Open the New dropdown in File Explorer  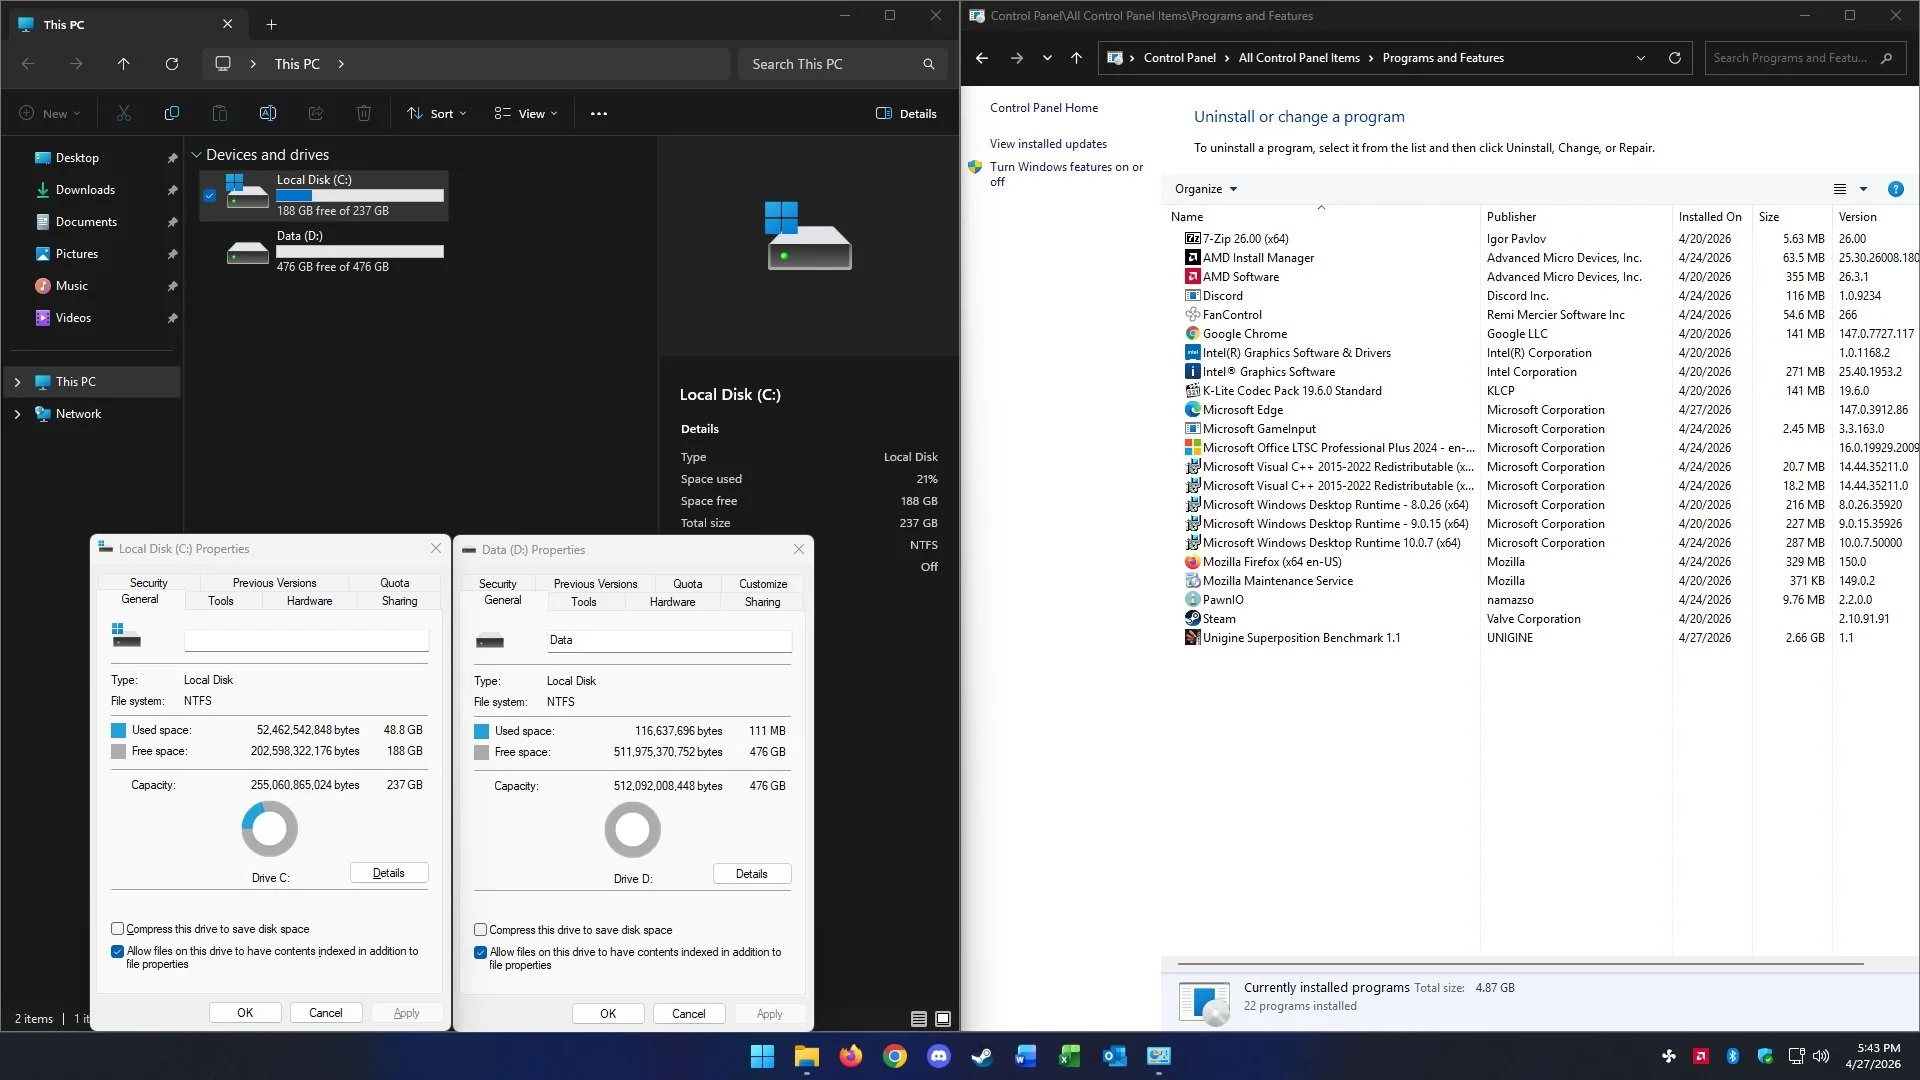tap(49, 114)
